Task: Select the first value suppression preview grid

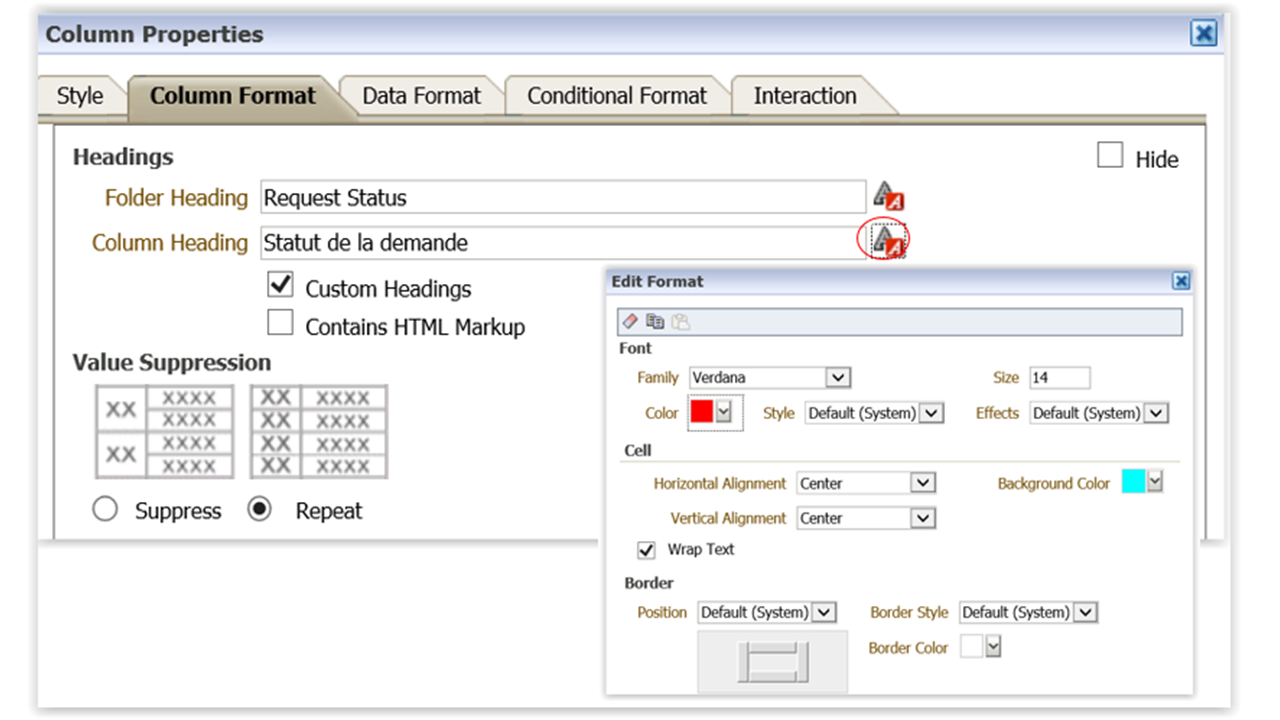Action: coord(165,432)
